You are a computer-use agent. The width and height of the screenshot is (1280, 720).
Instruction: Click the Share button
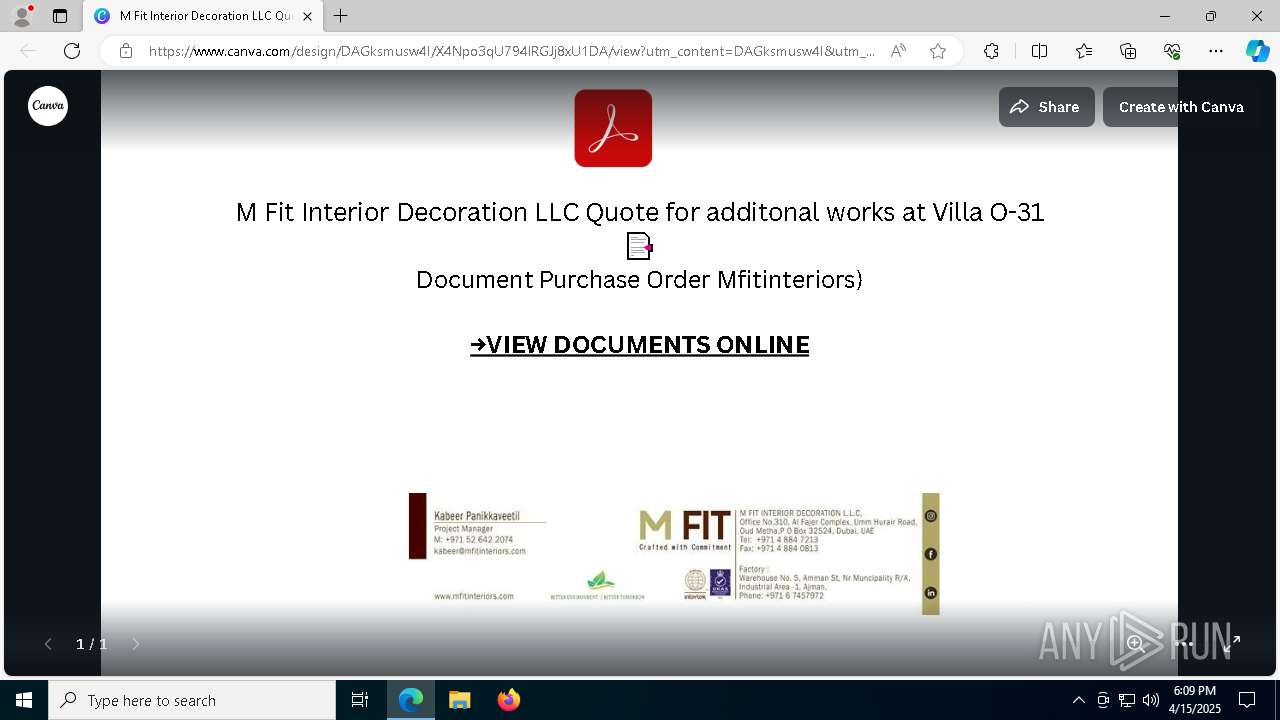[1046, 107]
